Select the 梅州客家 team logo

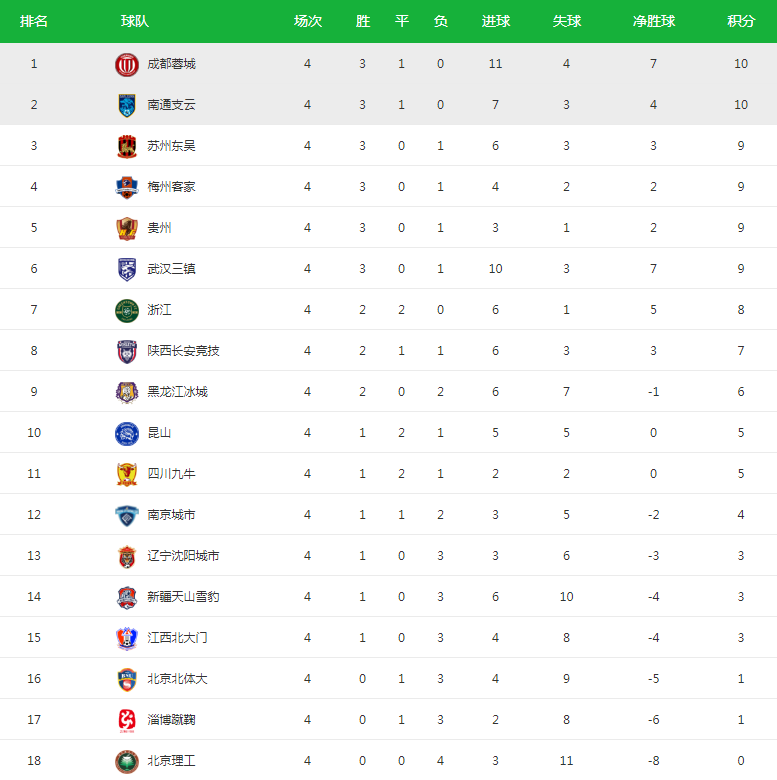[x=127, y=188]
